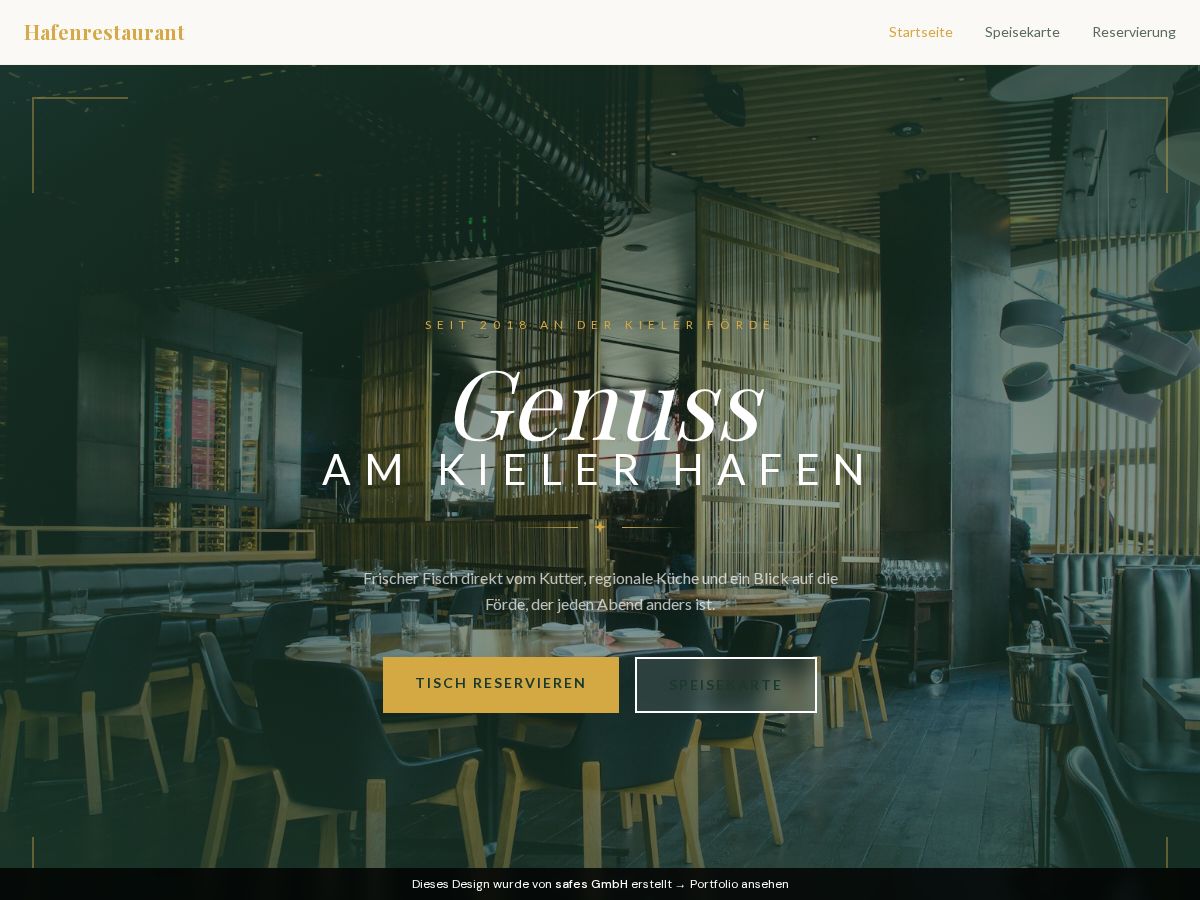Click the Tisch Reservieren button

501,684
